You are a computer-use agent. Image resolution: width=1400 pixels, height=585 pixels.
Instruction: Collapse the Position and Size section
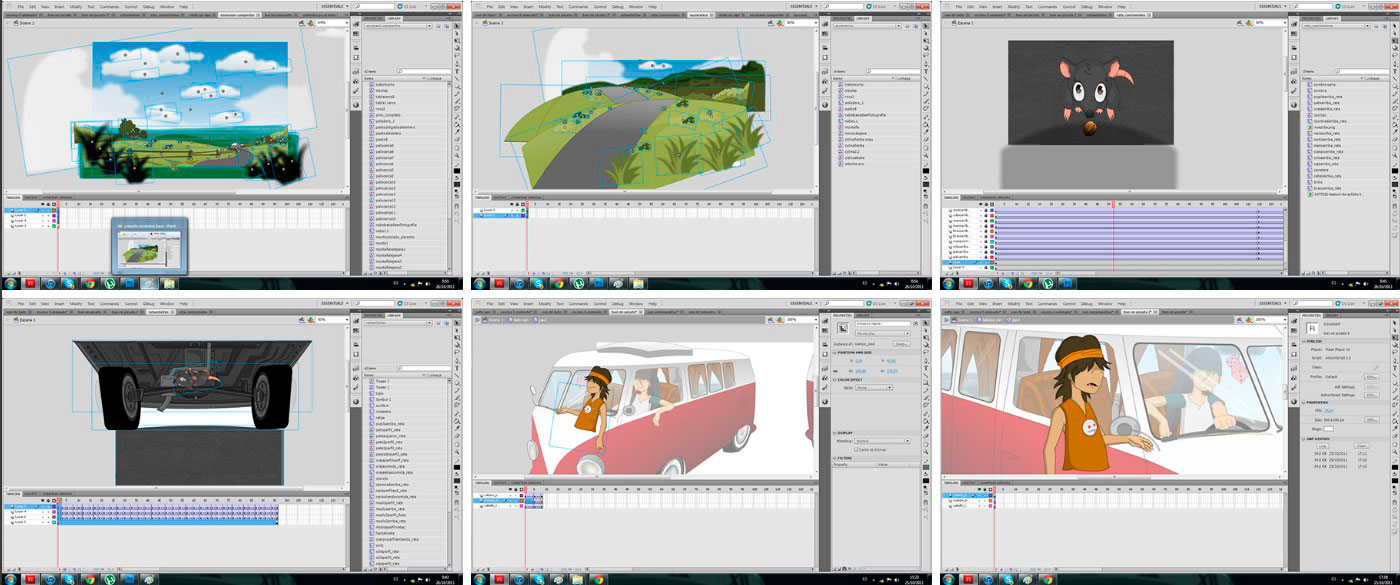coord(833,352)
